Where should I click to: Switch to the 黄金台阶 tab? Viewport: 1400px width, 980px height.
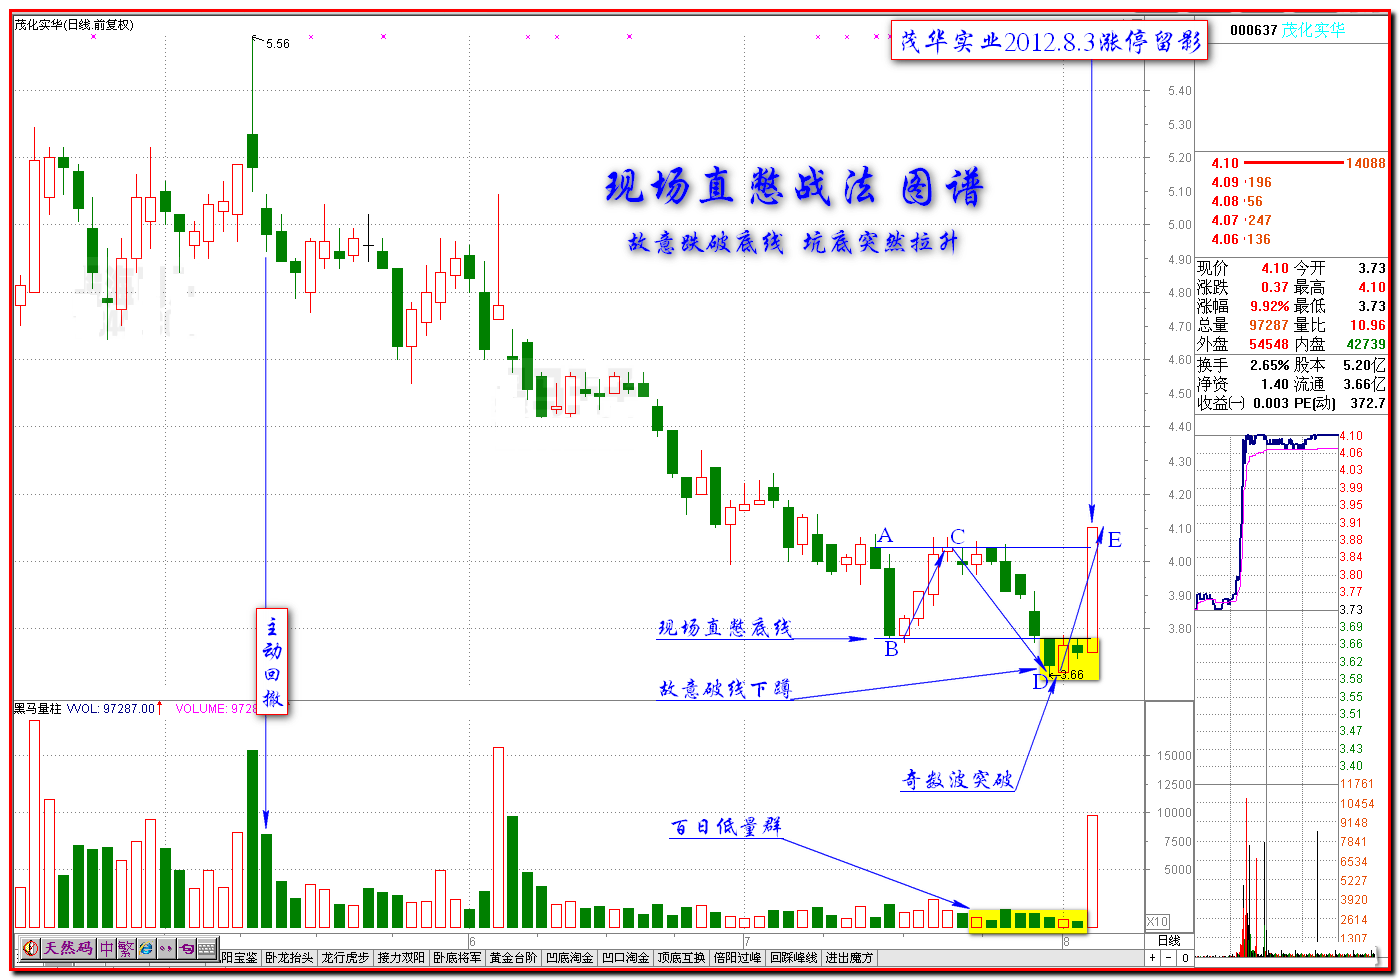click(513, 958)
